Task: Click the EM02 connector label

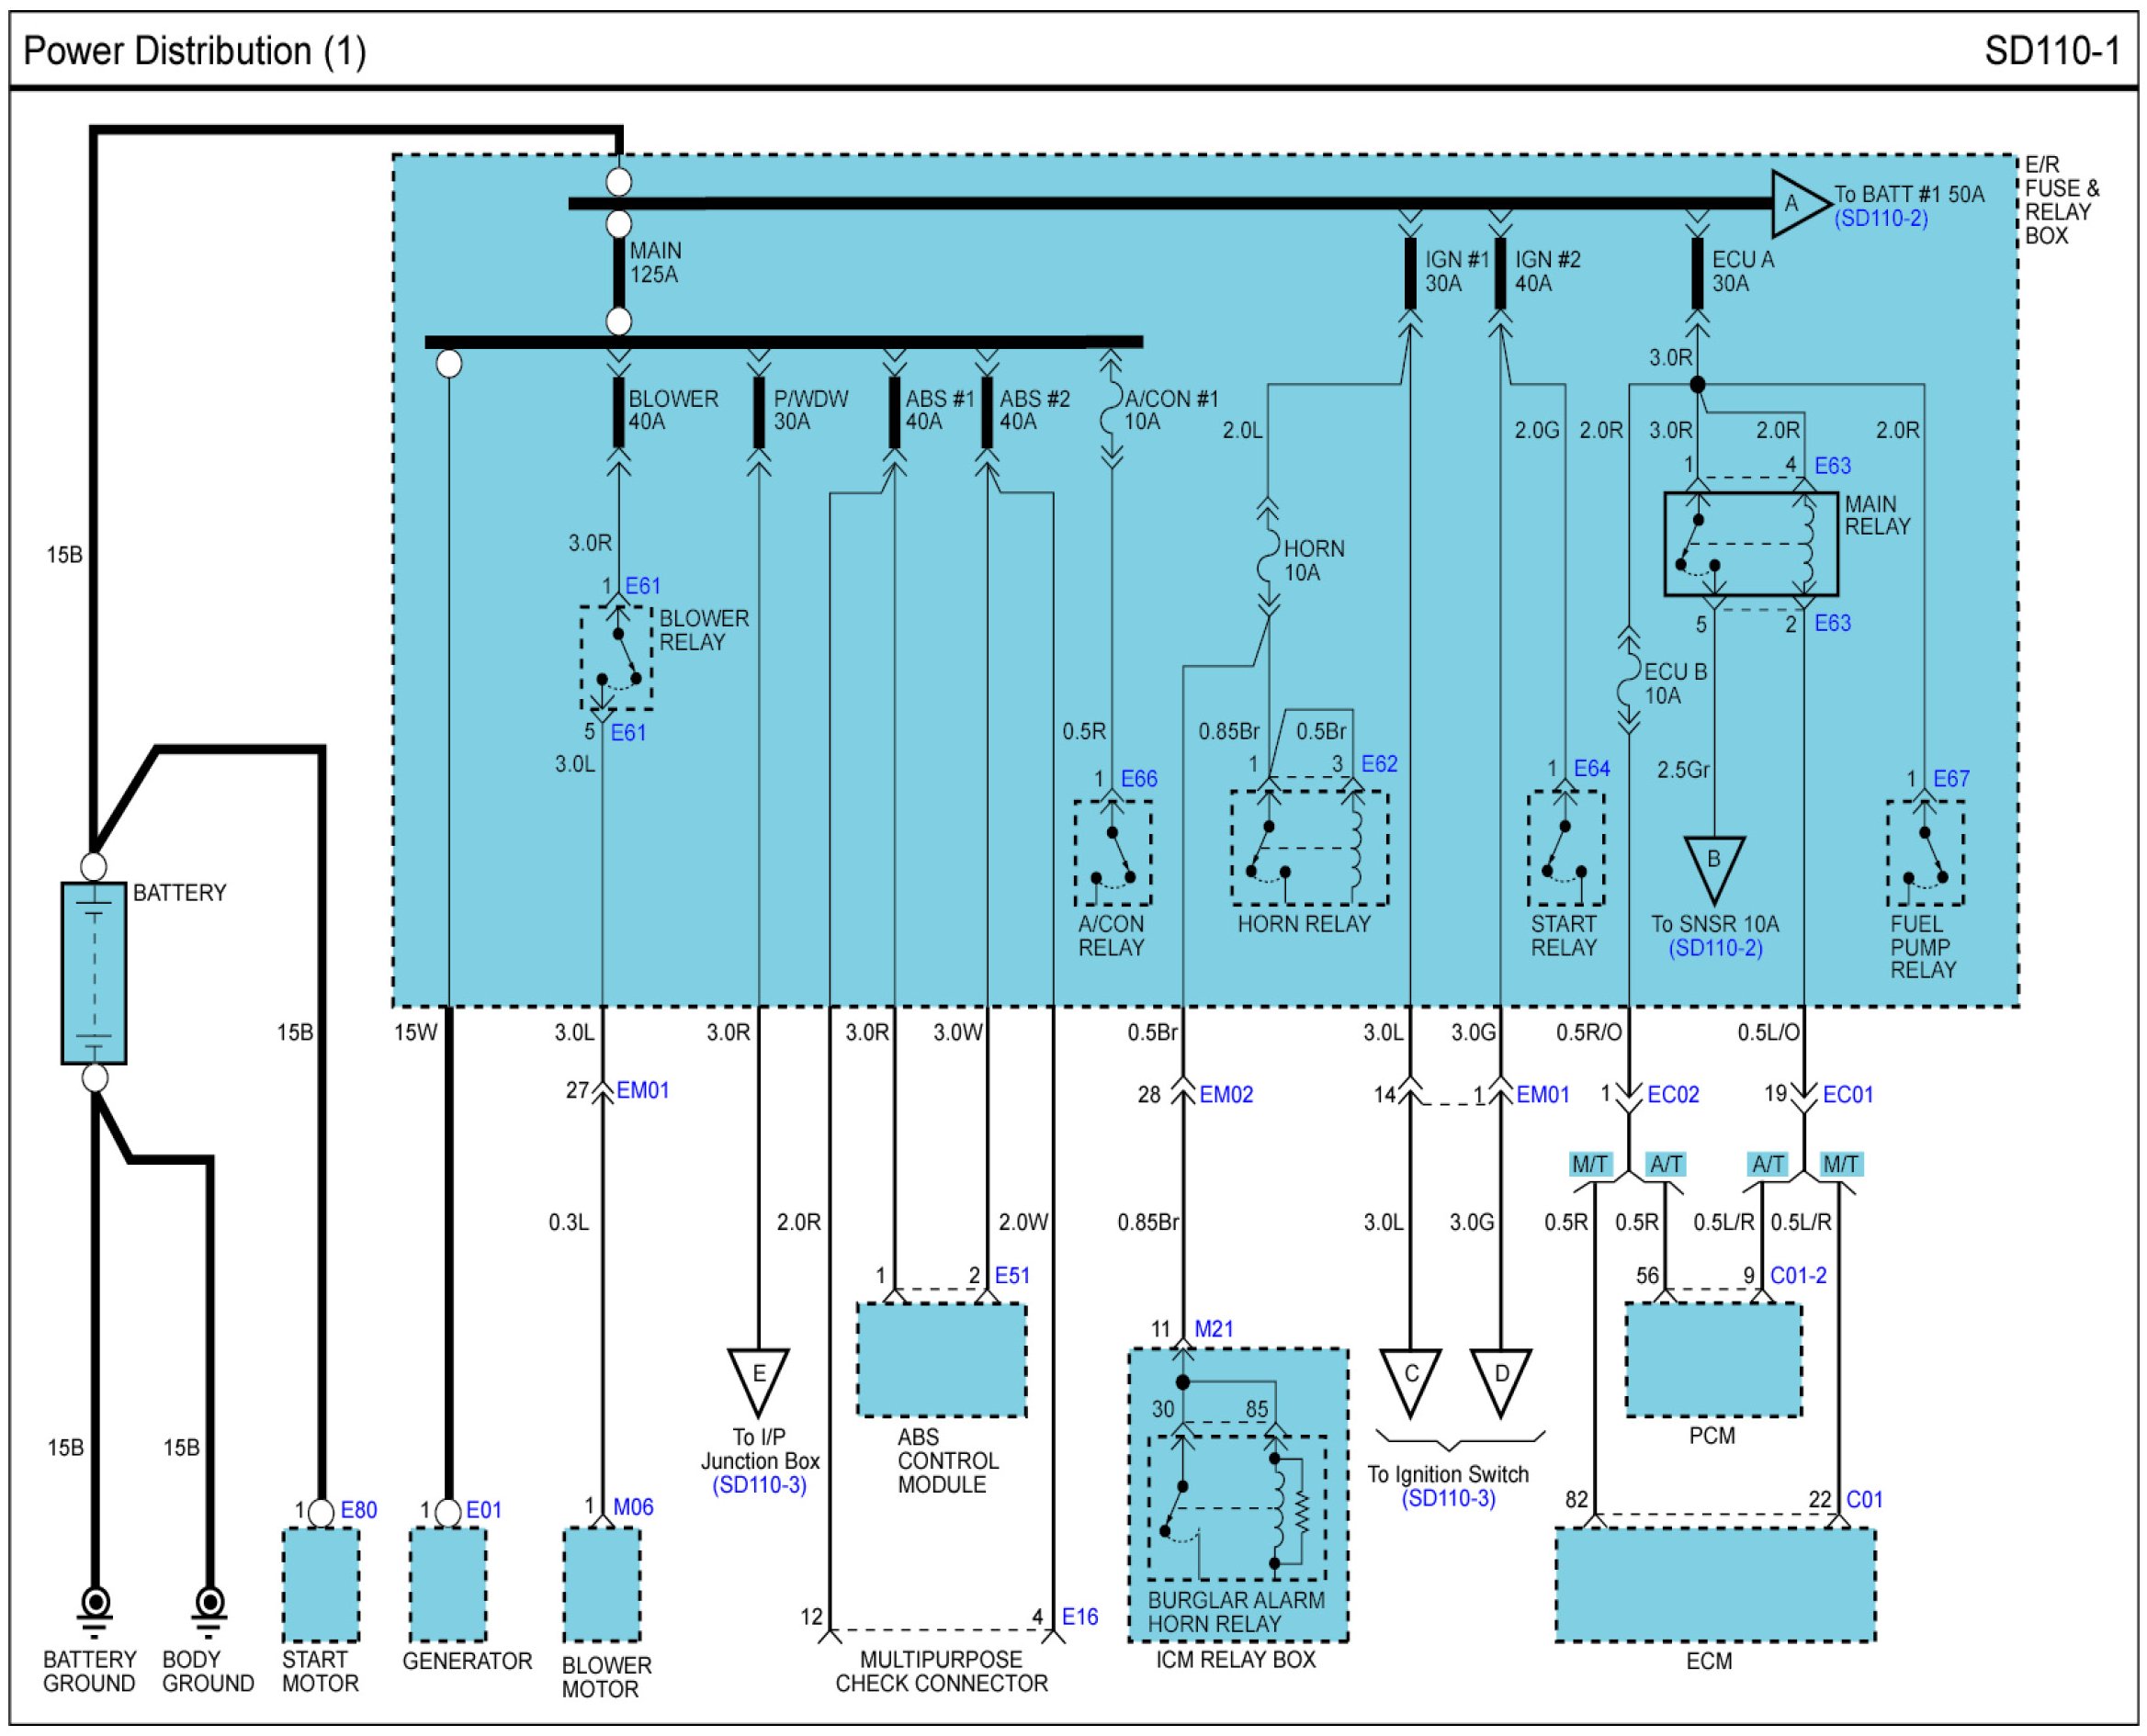Action: (1226, 1095)
